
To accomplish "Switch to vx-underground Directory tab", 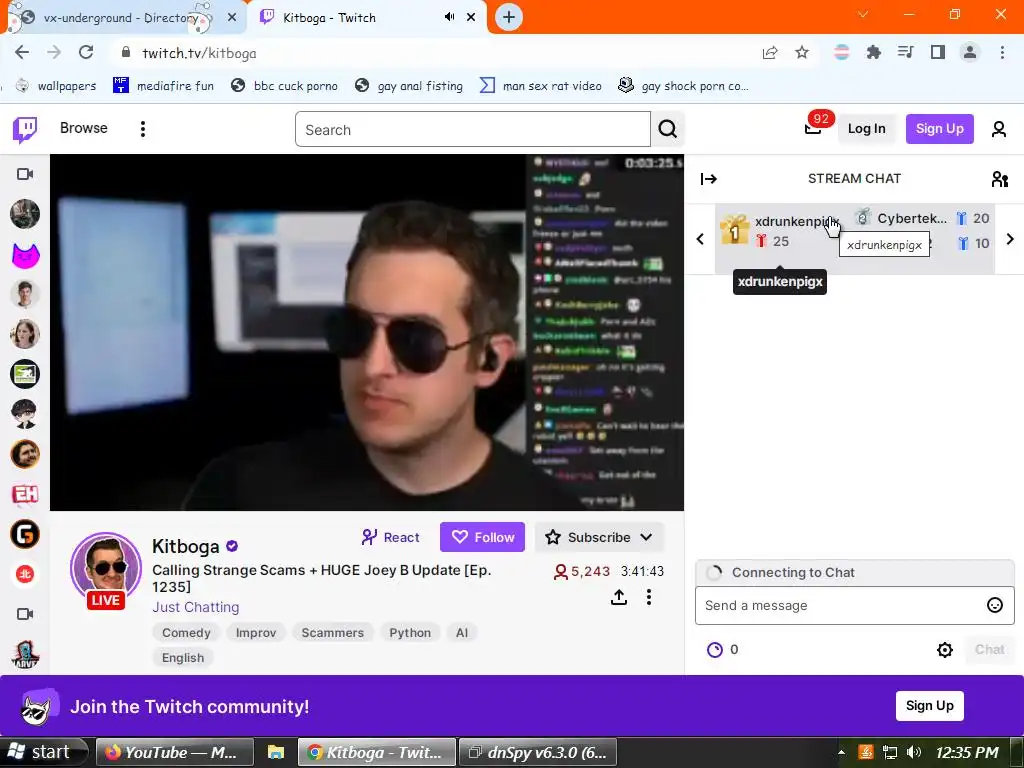I will pos(121,18).
